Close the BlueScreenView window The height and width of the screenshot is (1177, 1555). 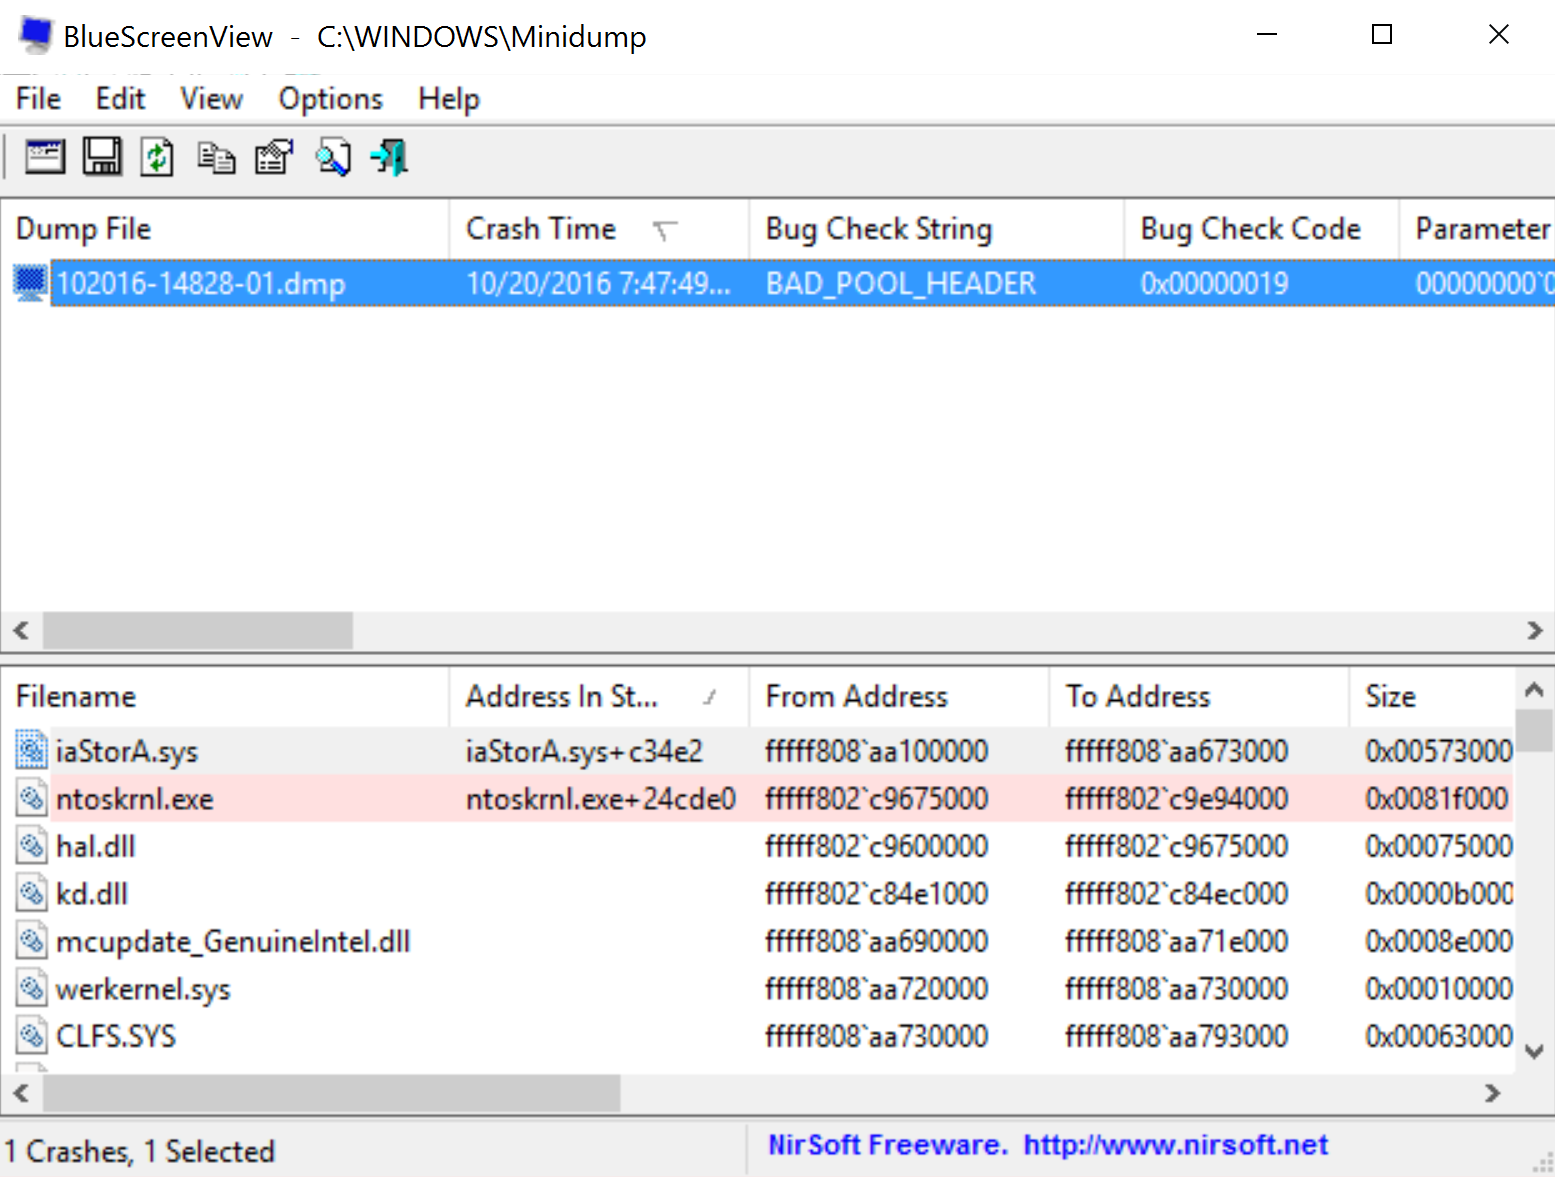[x=1498, y=35]
